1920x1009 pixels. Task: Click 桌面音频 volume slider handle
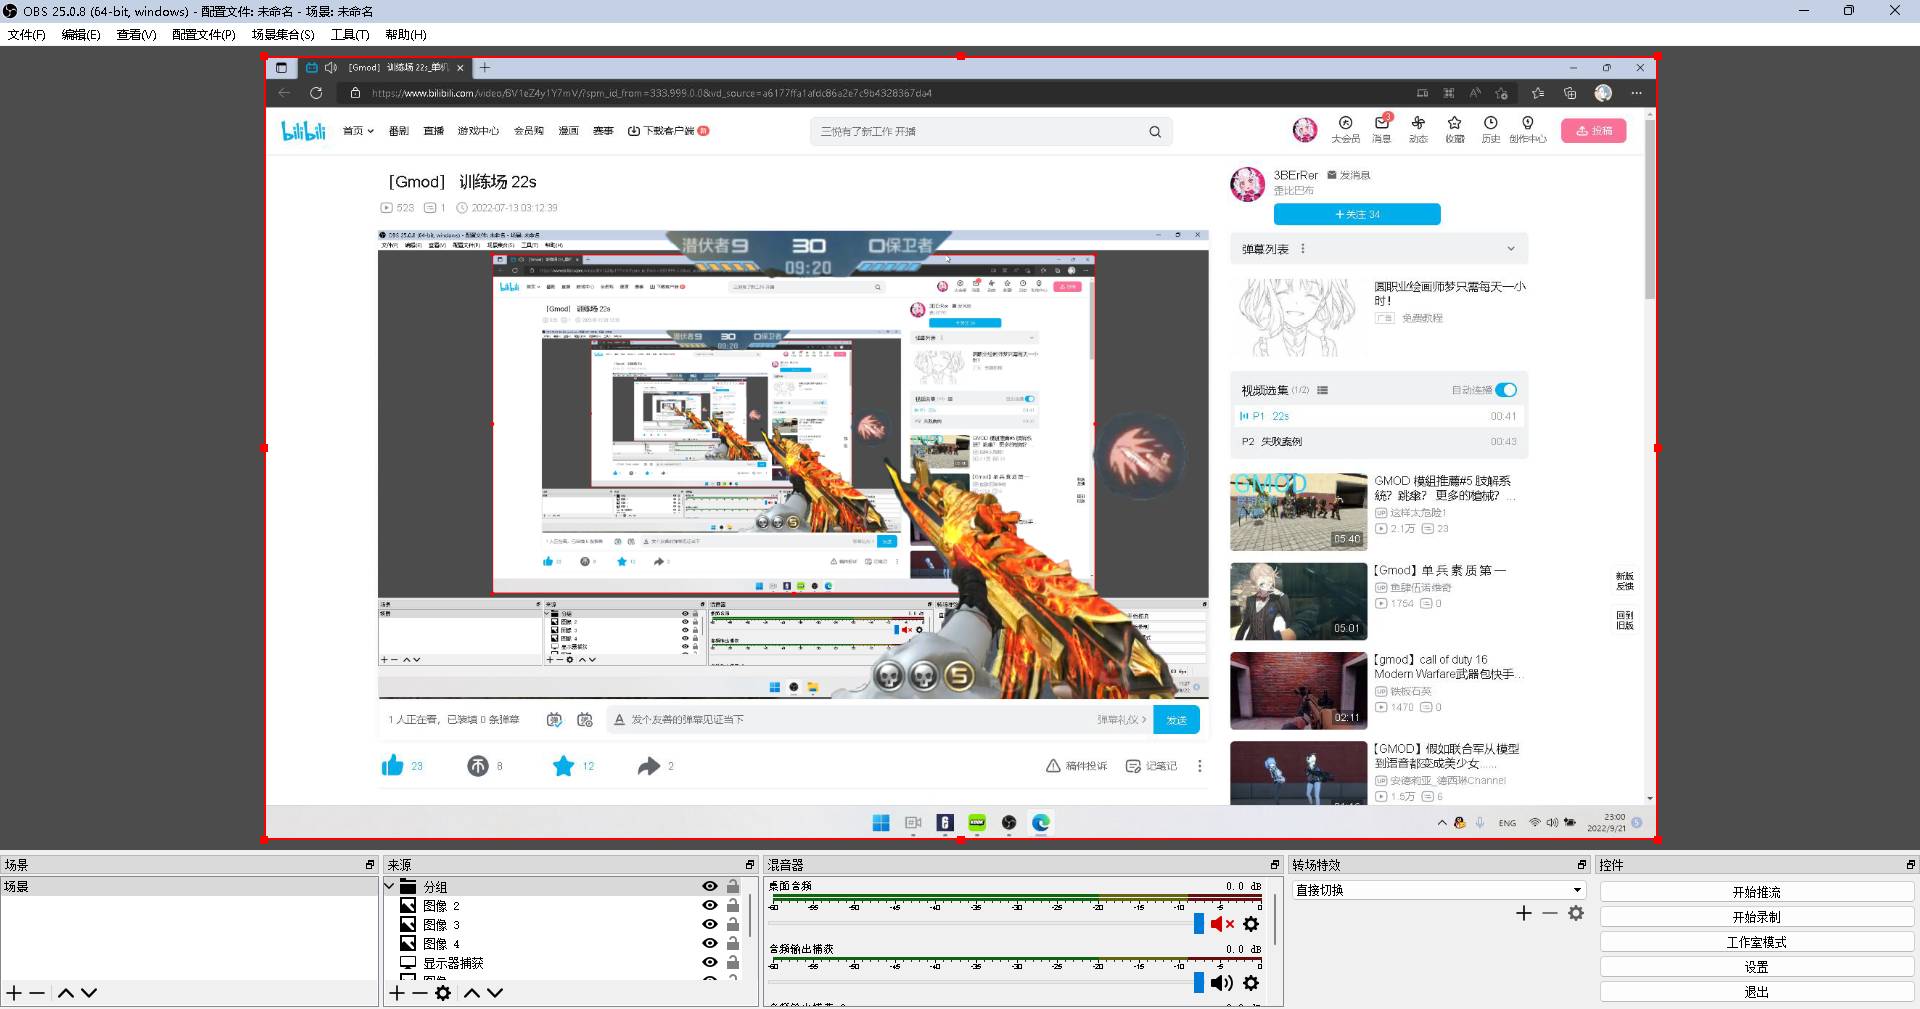click(1199, 924)
